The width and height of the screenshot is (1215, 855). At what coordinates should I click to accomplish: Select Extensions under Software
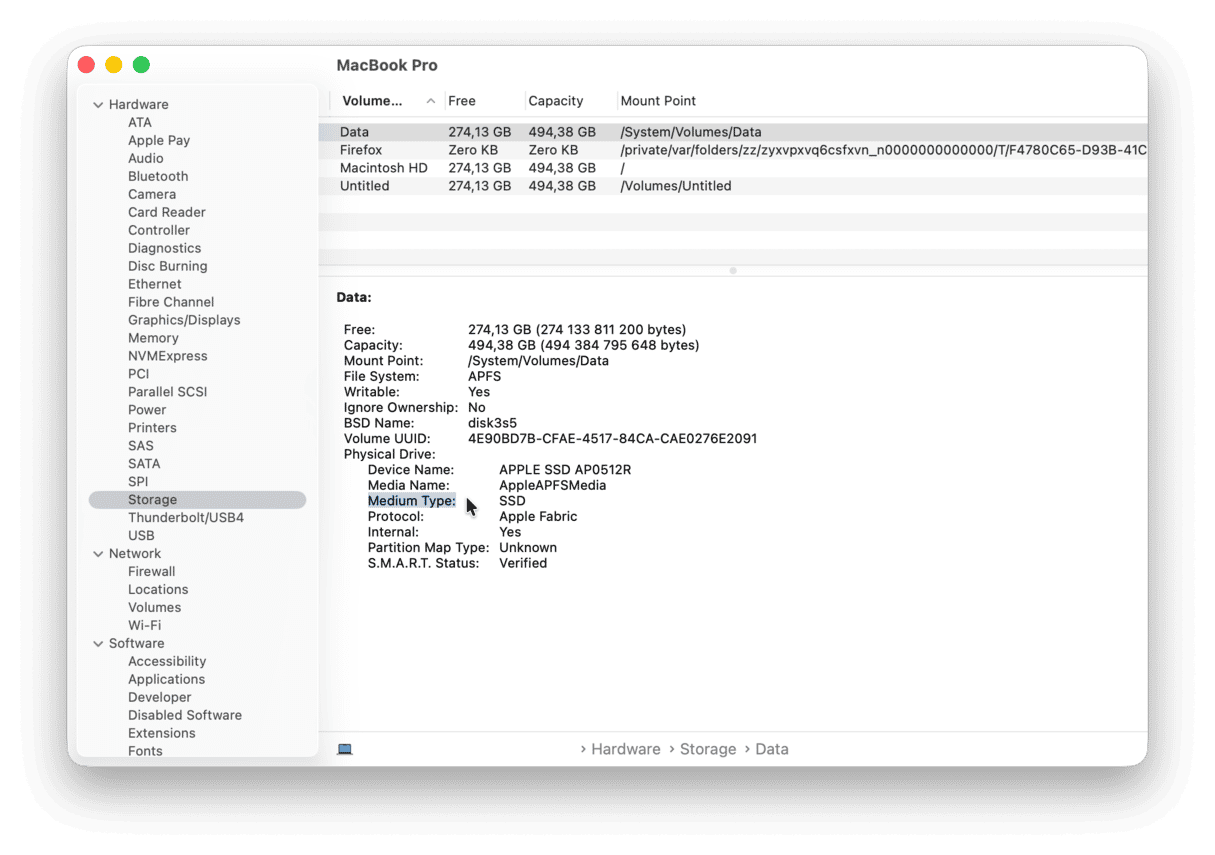[x=162, y=735]
